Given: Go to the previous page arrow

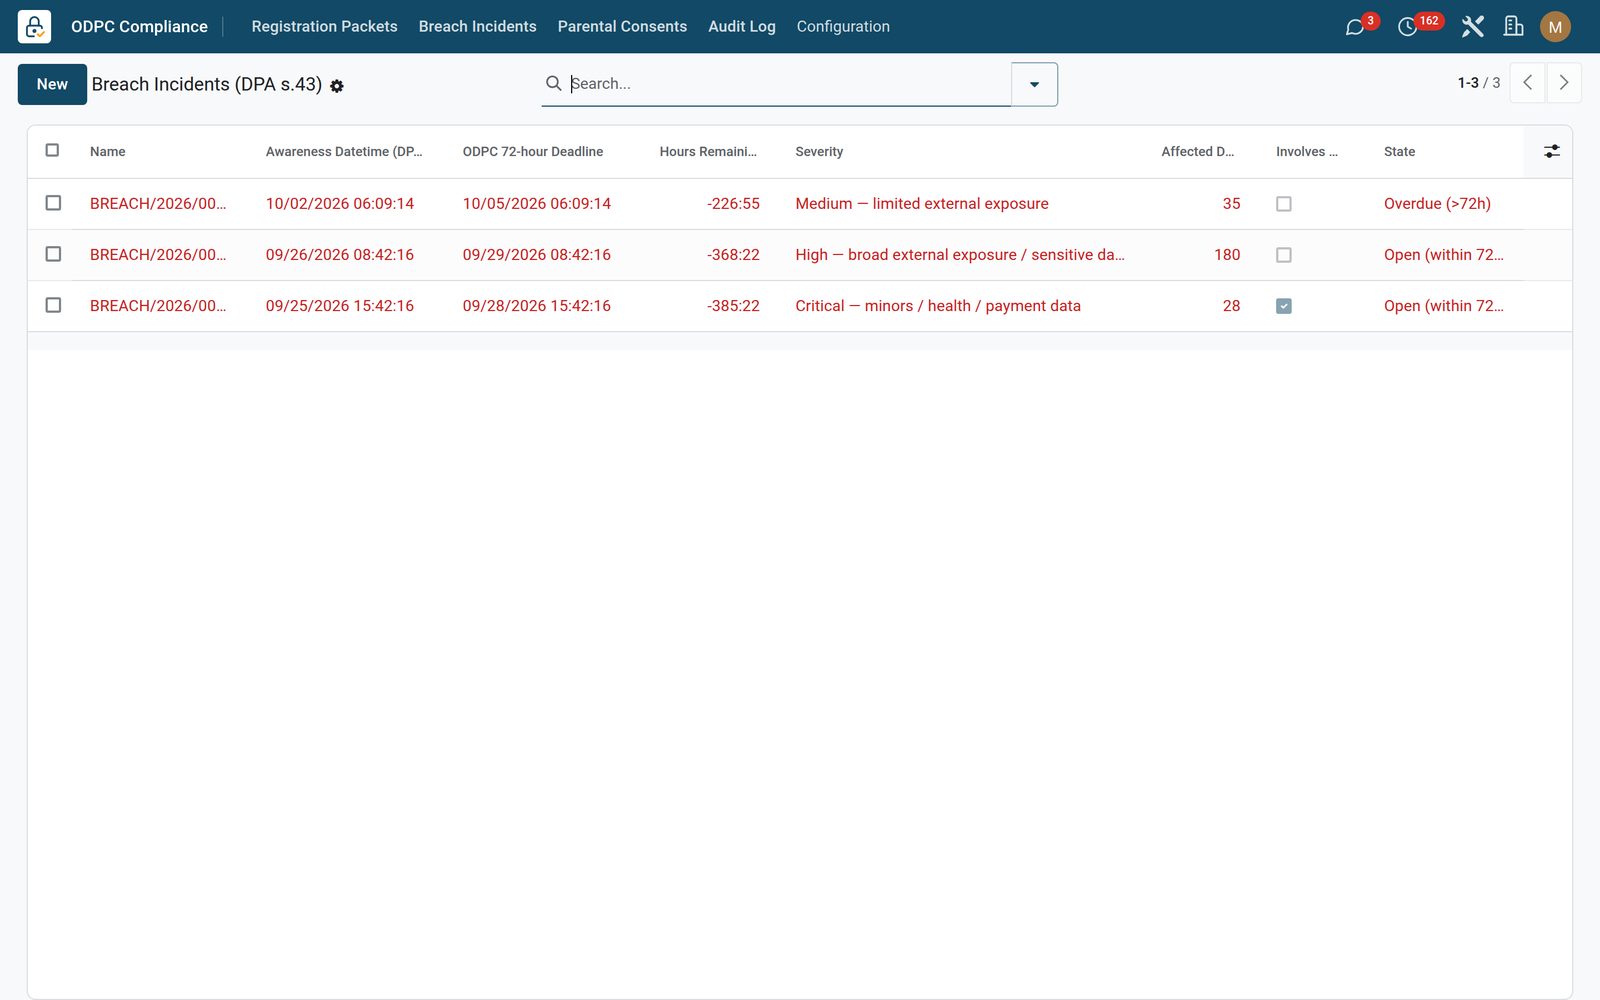Looking at the screenshot, I should (x=1527, y=83).
